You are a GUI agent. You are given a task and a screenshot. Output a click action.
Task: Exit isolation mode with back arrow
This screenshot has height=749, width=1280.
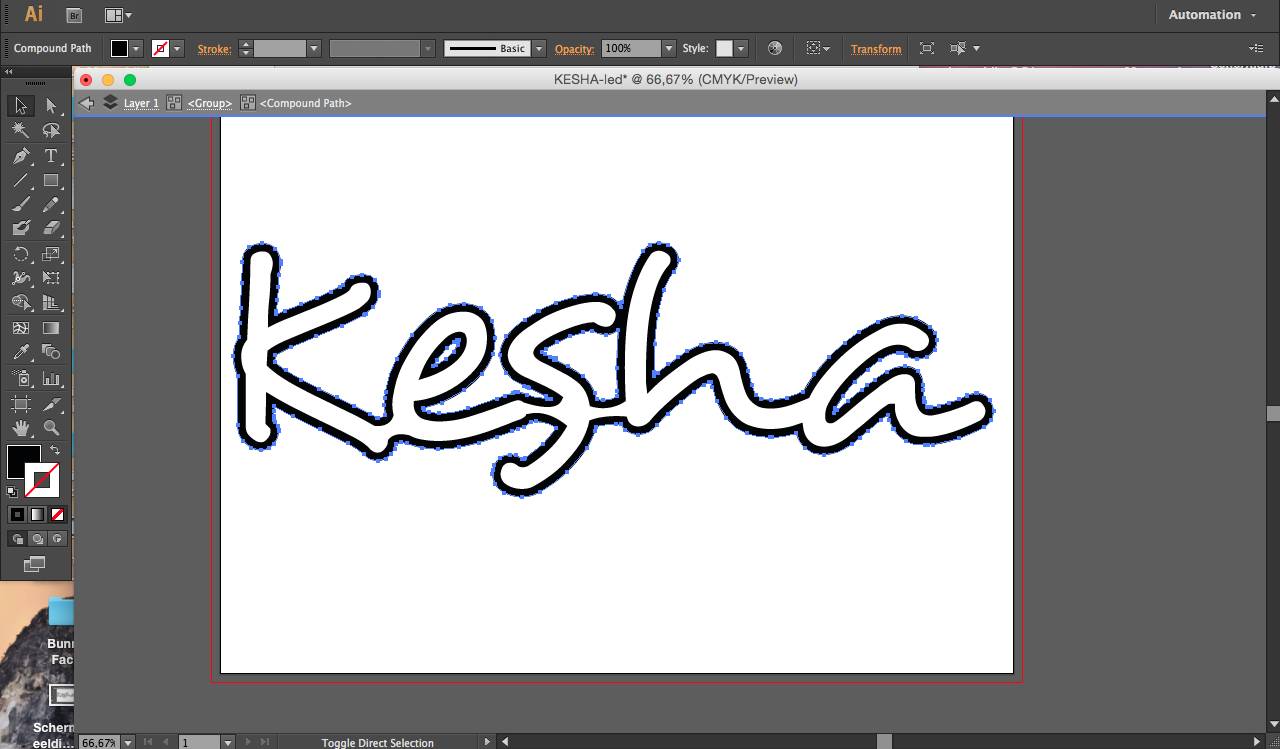pos(86,103)
